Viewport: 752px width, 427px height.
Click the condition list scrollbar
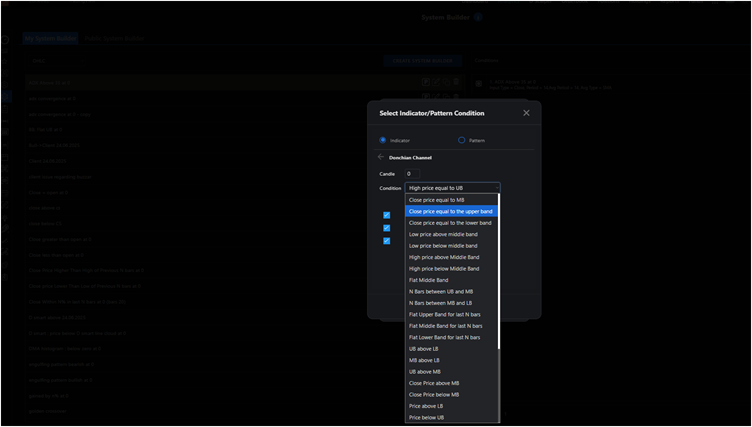(499, 272)
